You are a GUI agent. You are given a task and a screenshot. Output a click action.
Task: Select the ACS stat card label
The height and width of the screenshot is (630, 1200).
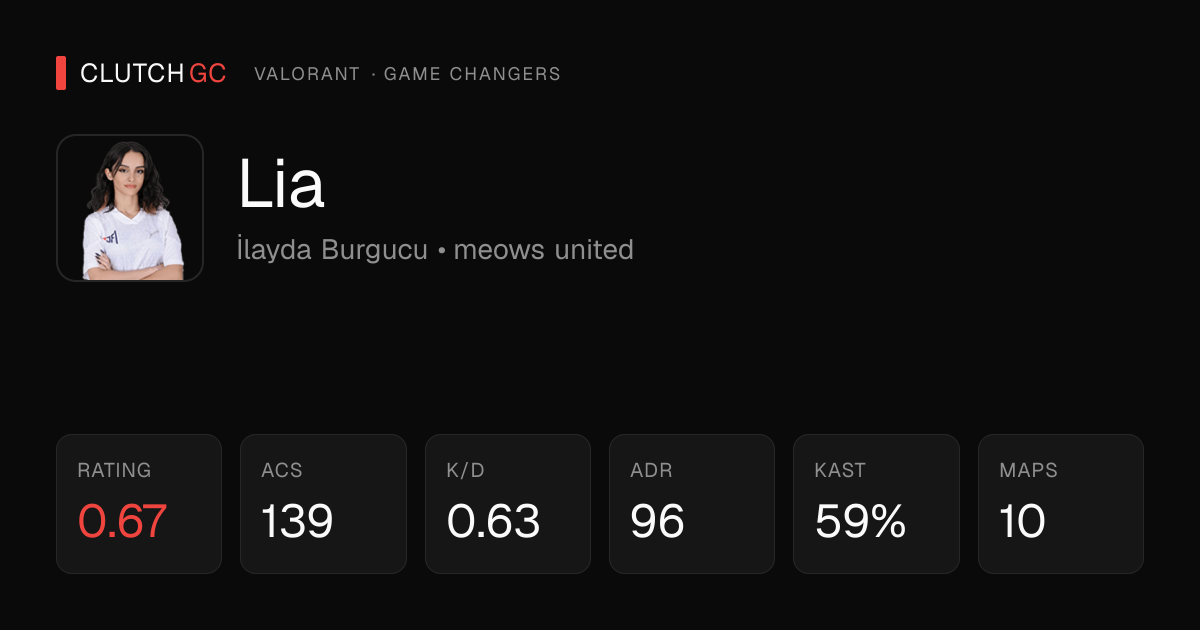click(x=282, y=470)
